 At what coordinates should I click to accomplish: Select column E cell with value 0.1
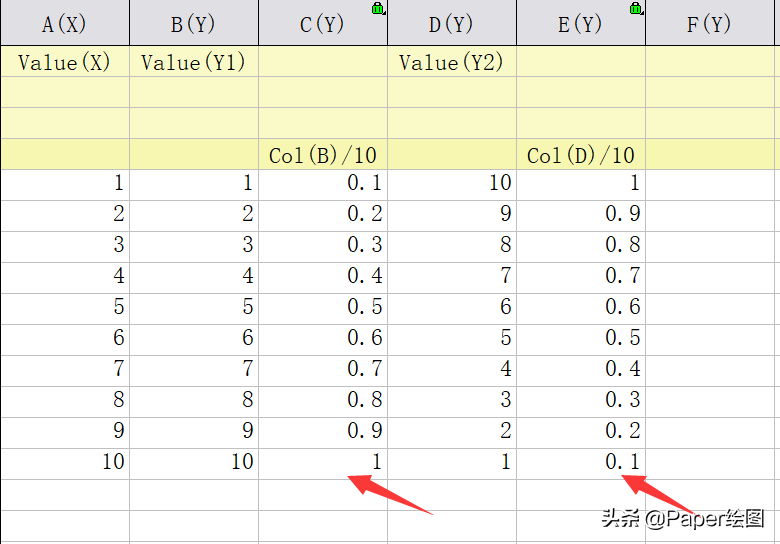[x=581, y=464]
